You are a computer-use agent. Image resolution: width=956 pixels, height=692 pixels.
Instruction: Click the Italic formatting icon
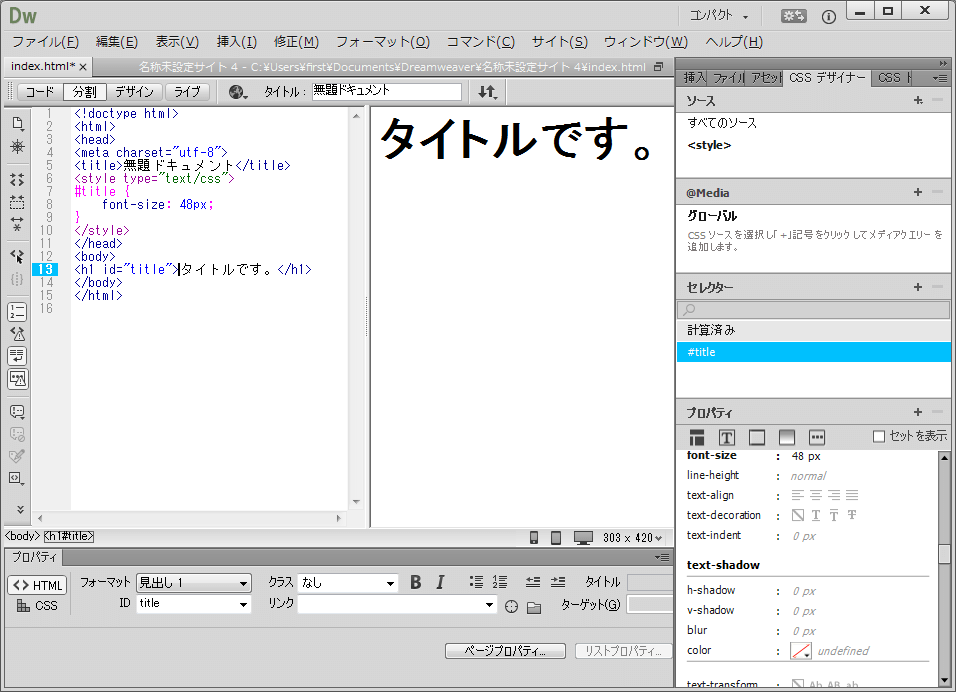point(440,583)
